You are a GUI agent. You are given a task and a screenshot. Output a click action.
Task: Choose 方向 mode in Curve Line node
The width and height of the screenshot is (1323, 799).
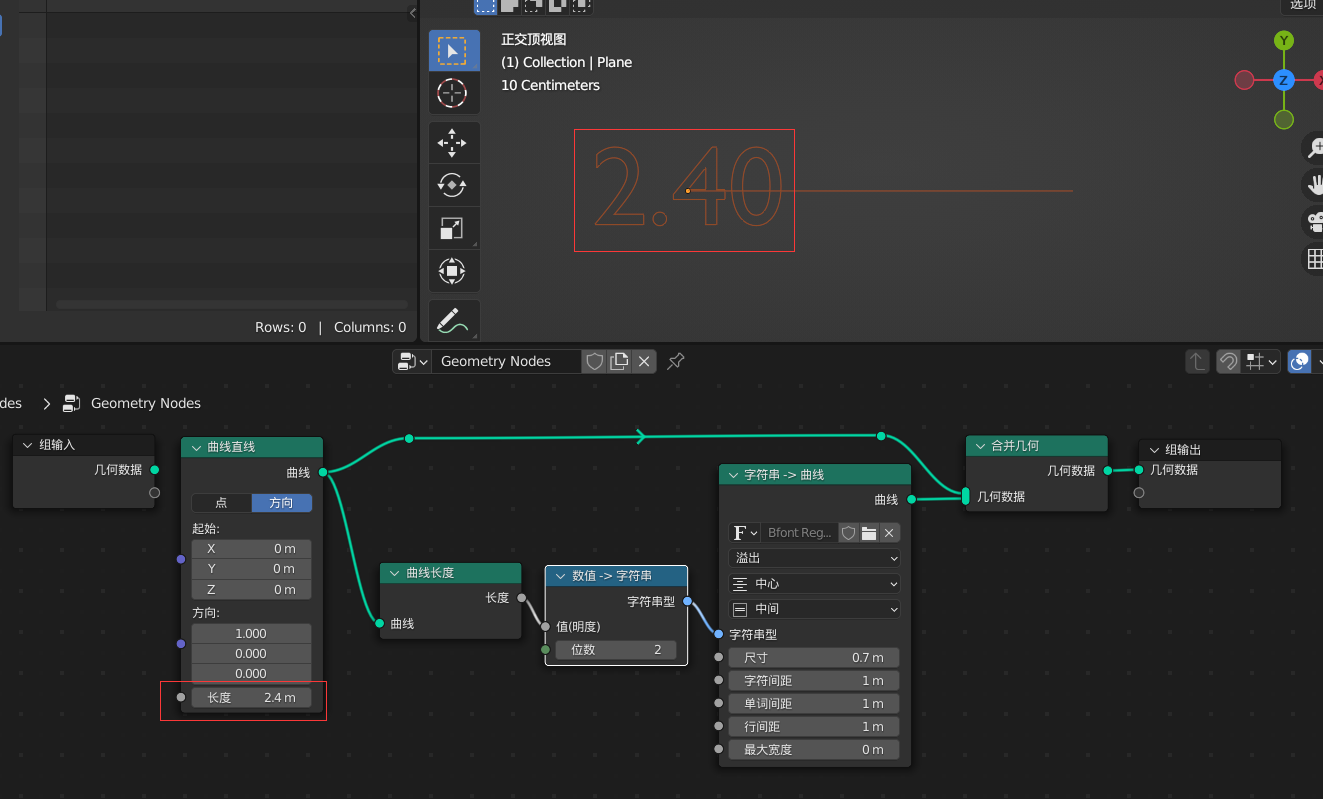(x=281, y=502)
